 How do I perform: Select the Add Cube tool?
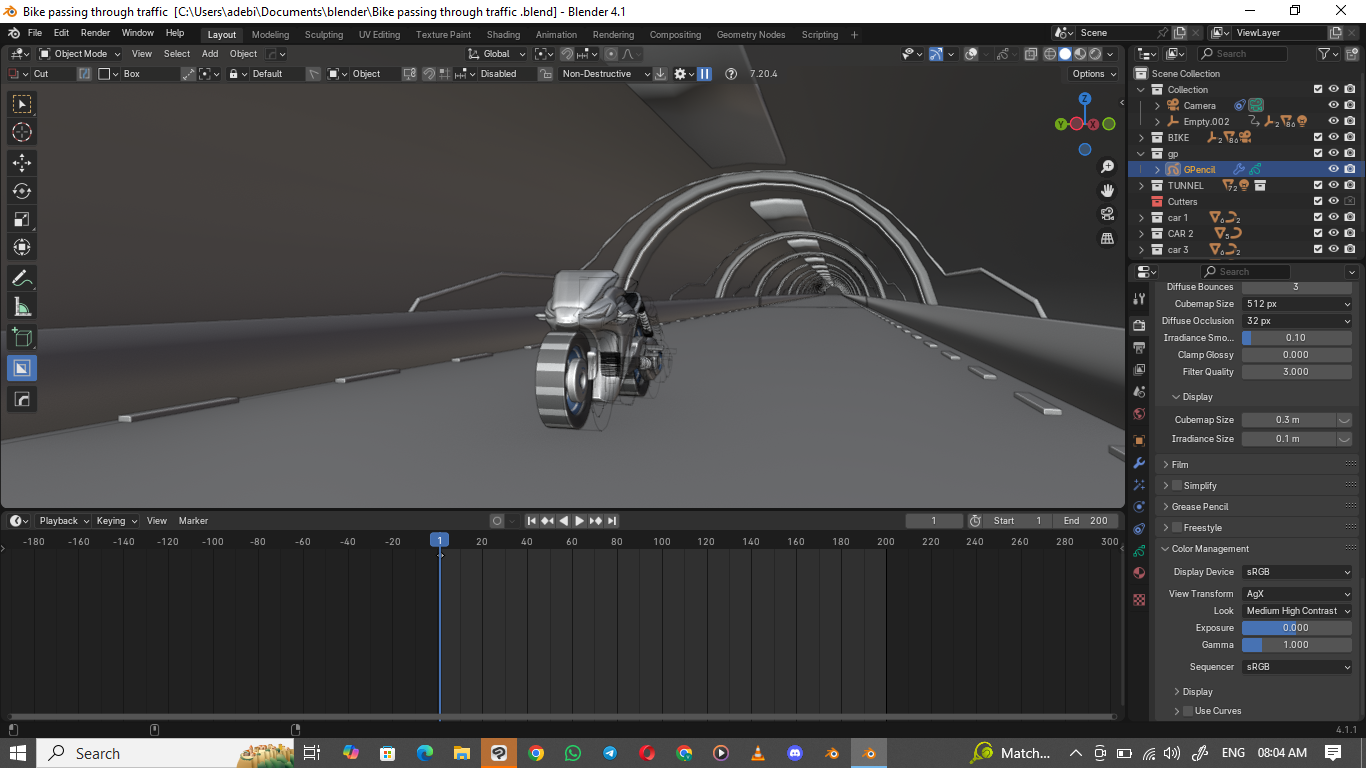coord(22,338)
